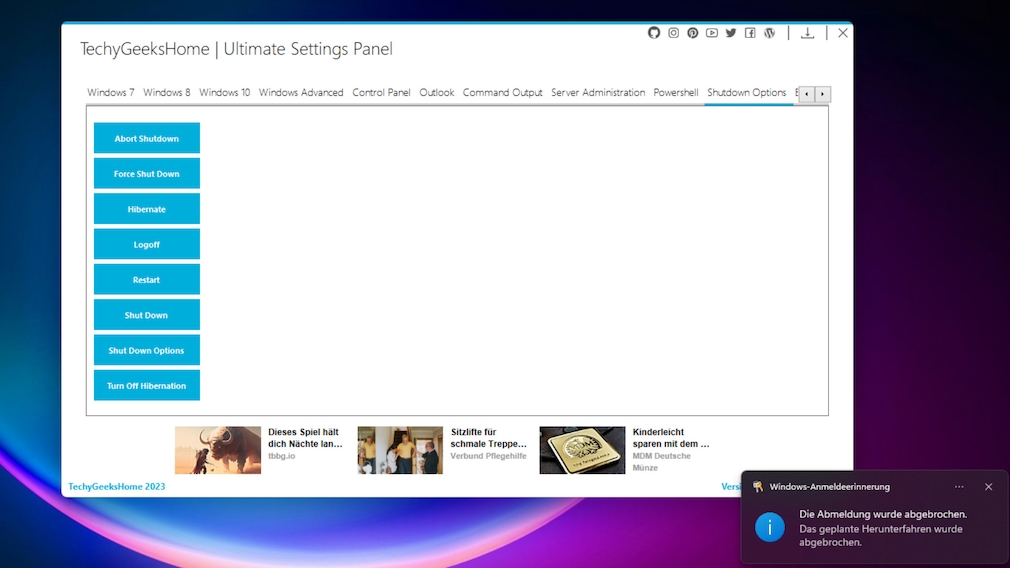
Task: Click the Force Shut Down button
Action: click(147, 174)
